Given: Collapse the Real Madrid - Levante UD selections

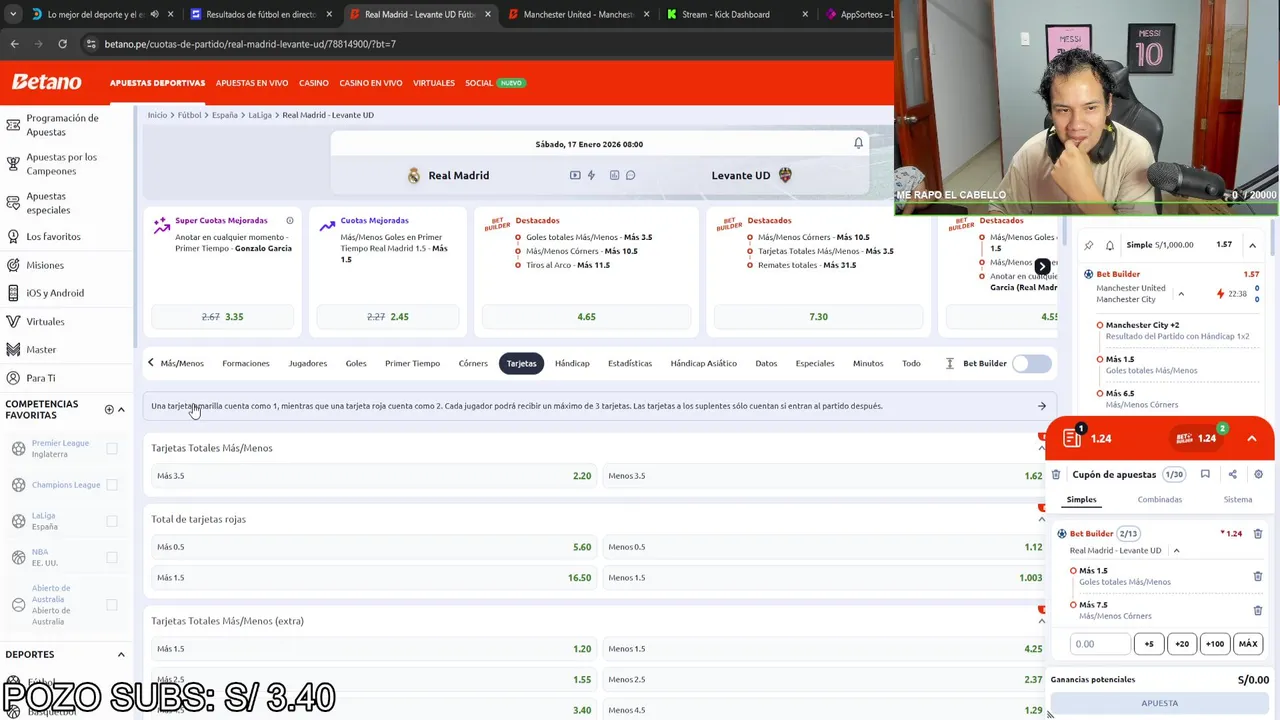Looking at the screenshot, I should (1176, 551).
